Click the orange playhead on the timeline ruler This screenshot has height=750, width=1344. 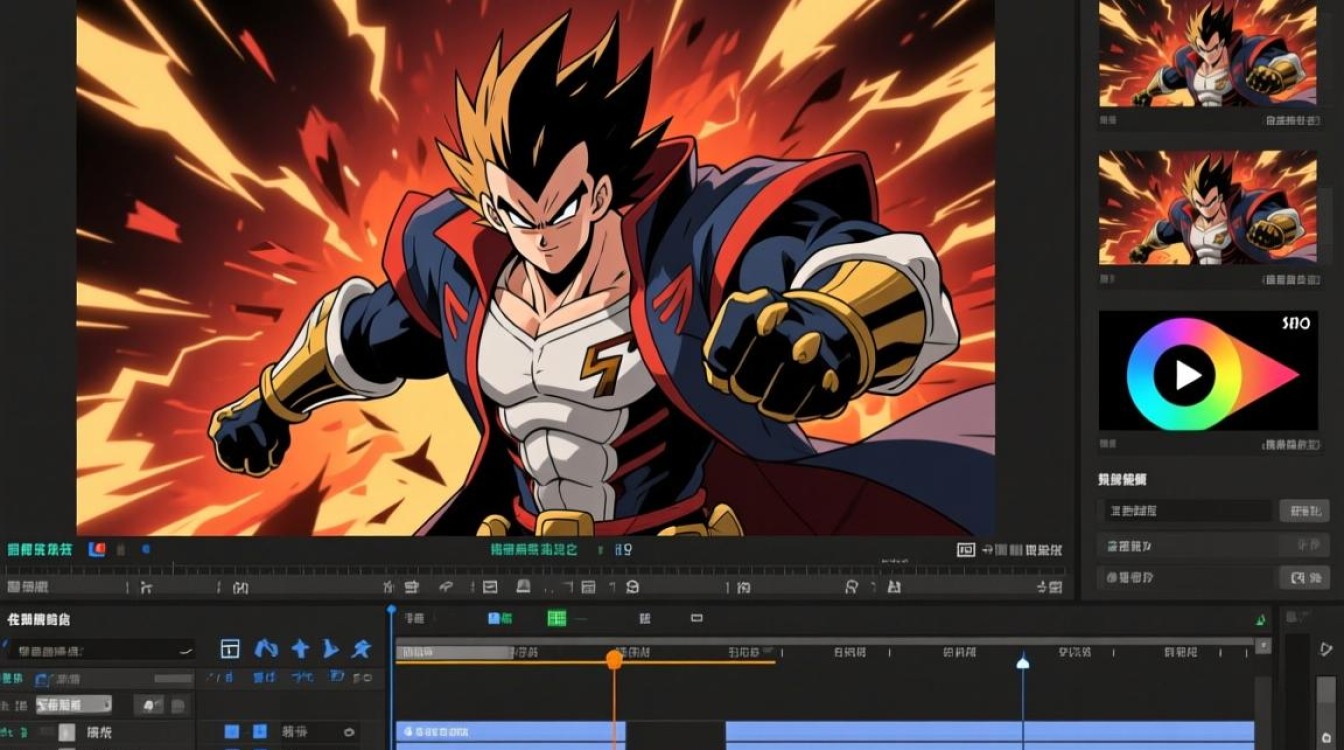tap(614, 659)
